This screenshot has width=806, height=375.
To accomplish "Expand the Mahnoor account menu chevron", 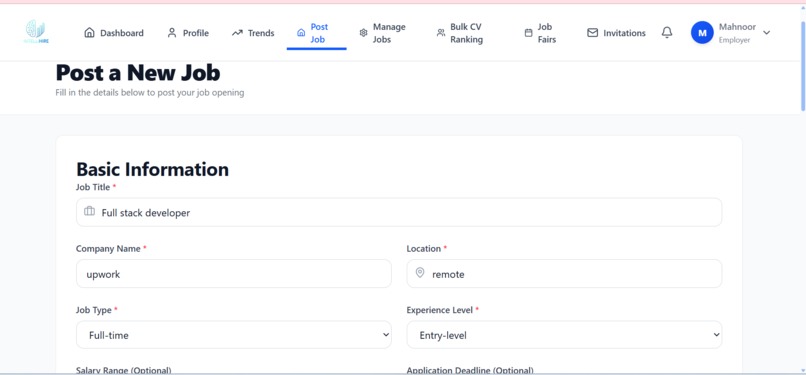I will (766, 33).
